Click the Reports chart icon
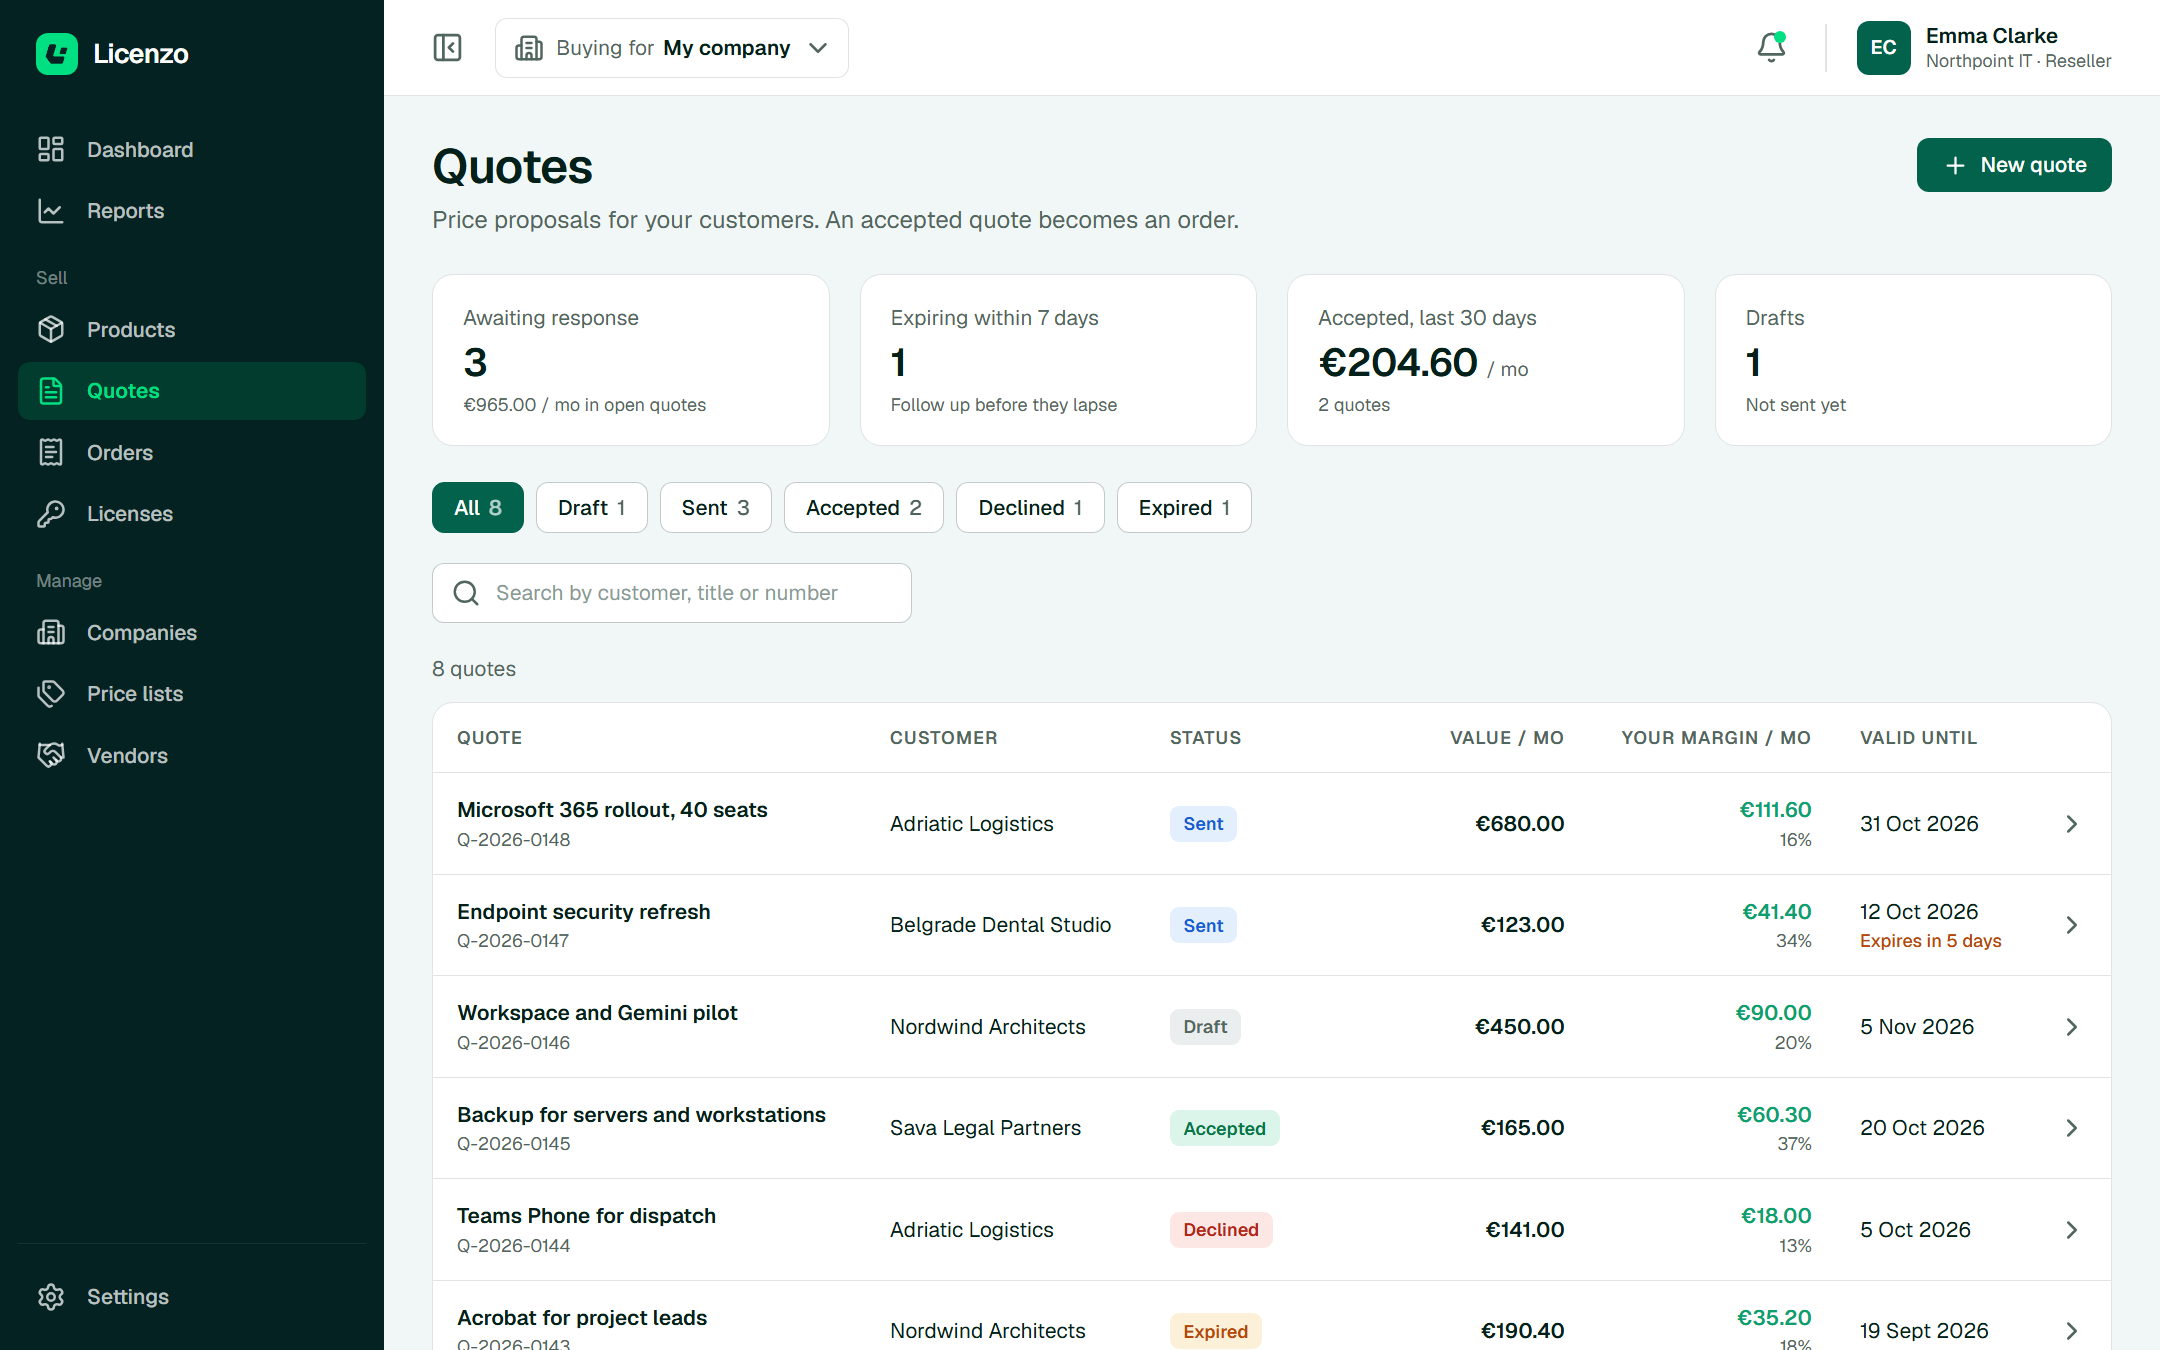 51,211
